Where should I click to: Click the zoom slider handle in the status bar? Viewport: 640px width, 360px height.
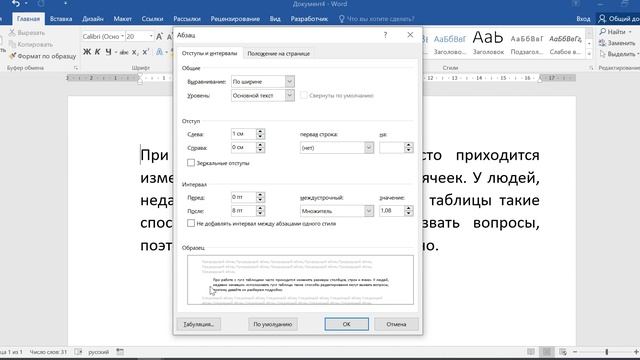pyautogui.click(x=607, y=352)
